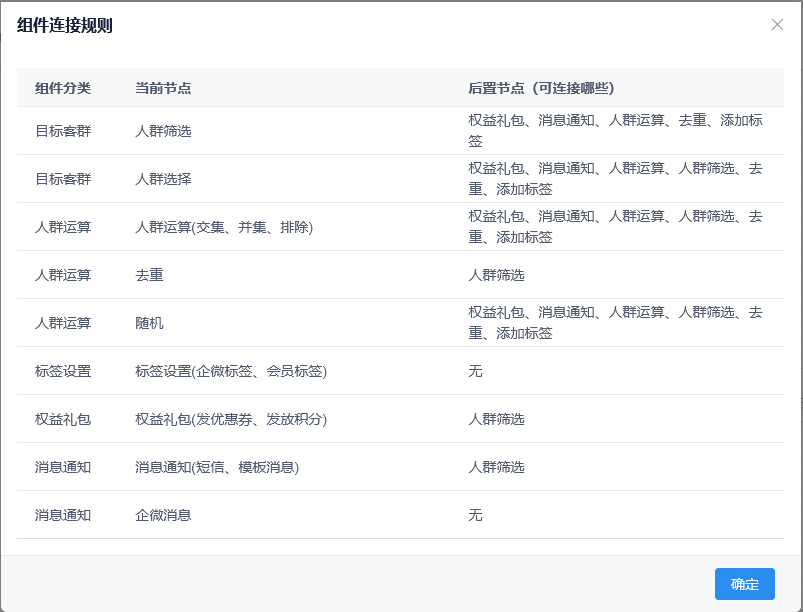The image size is (803, 612).
Task: Click the 标签设置 category cell
Action: (63, 371)
